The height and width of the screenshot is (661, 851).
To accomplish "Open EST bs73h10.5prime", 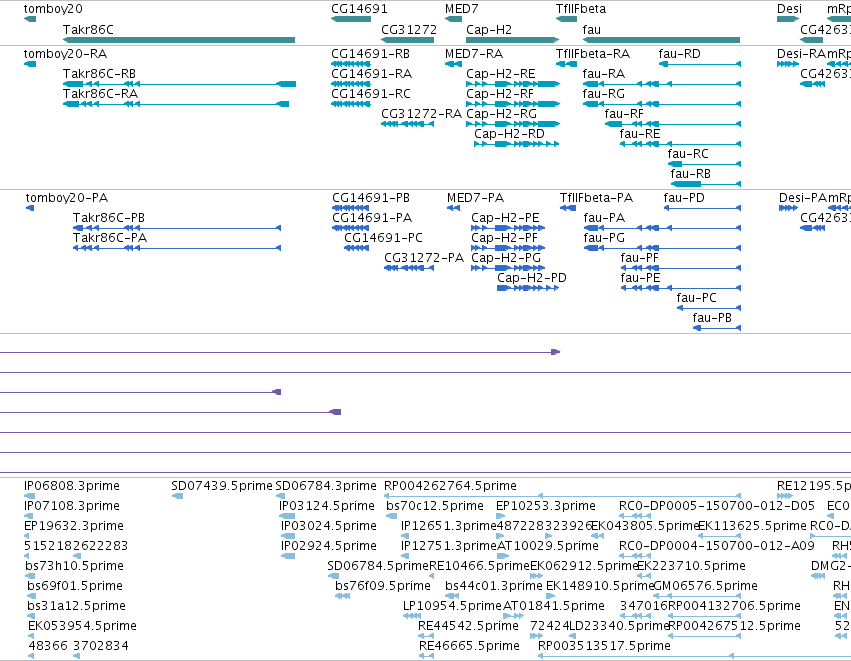I will click(74, 567).
